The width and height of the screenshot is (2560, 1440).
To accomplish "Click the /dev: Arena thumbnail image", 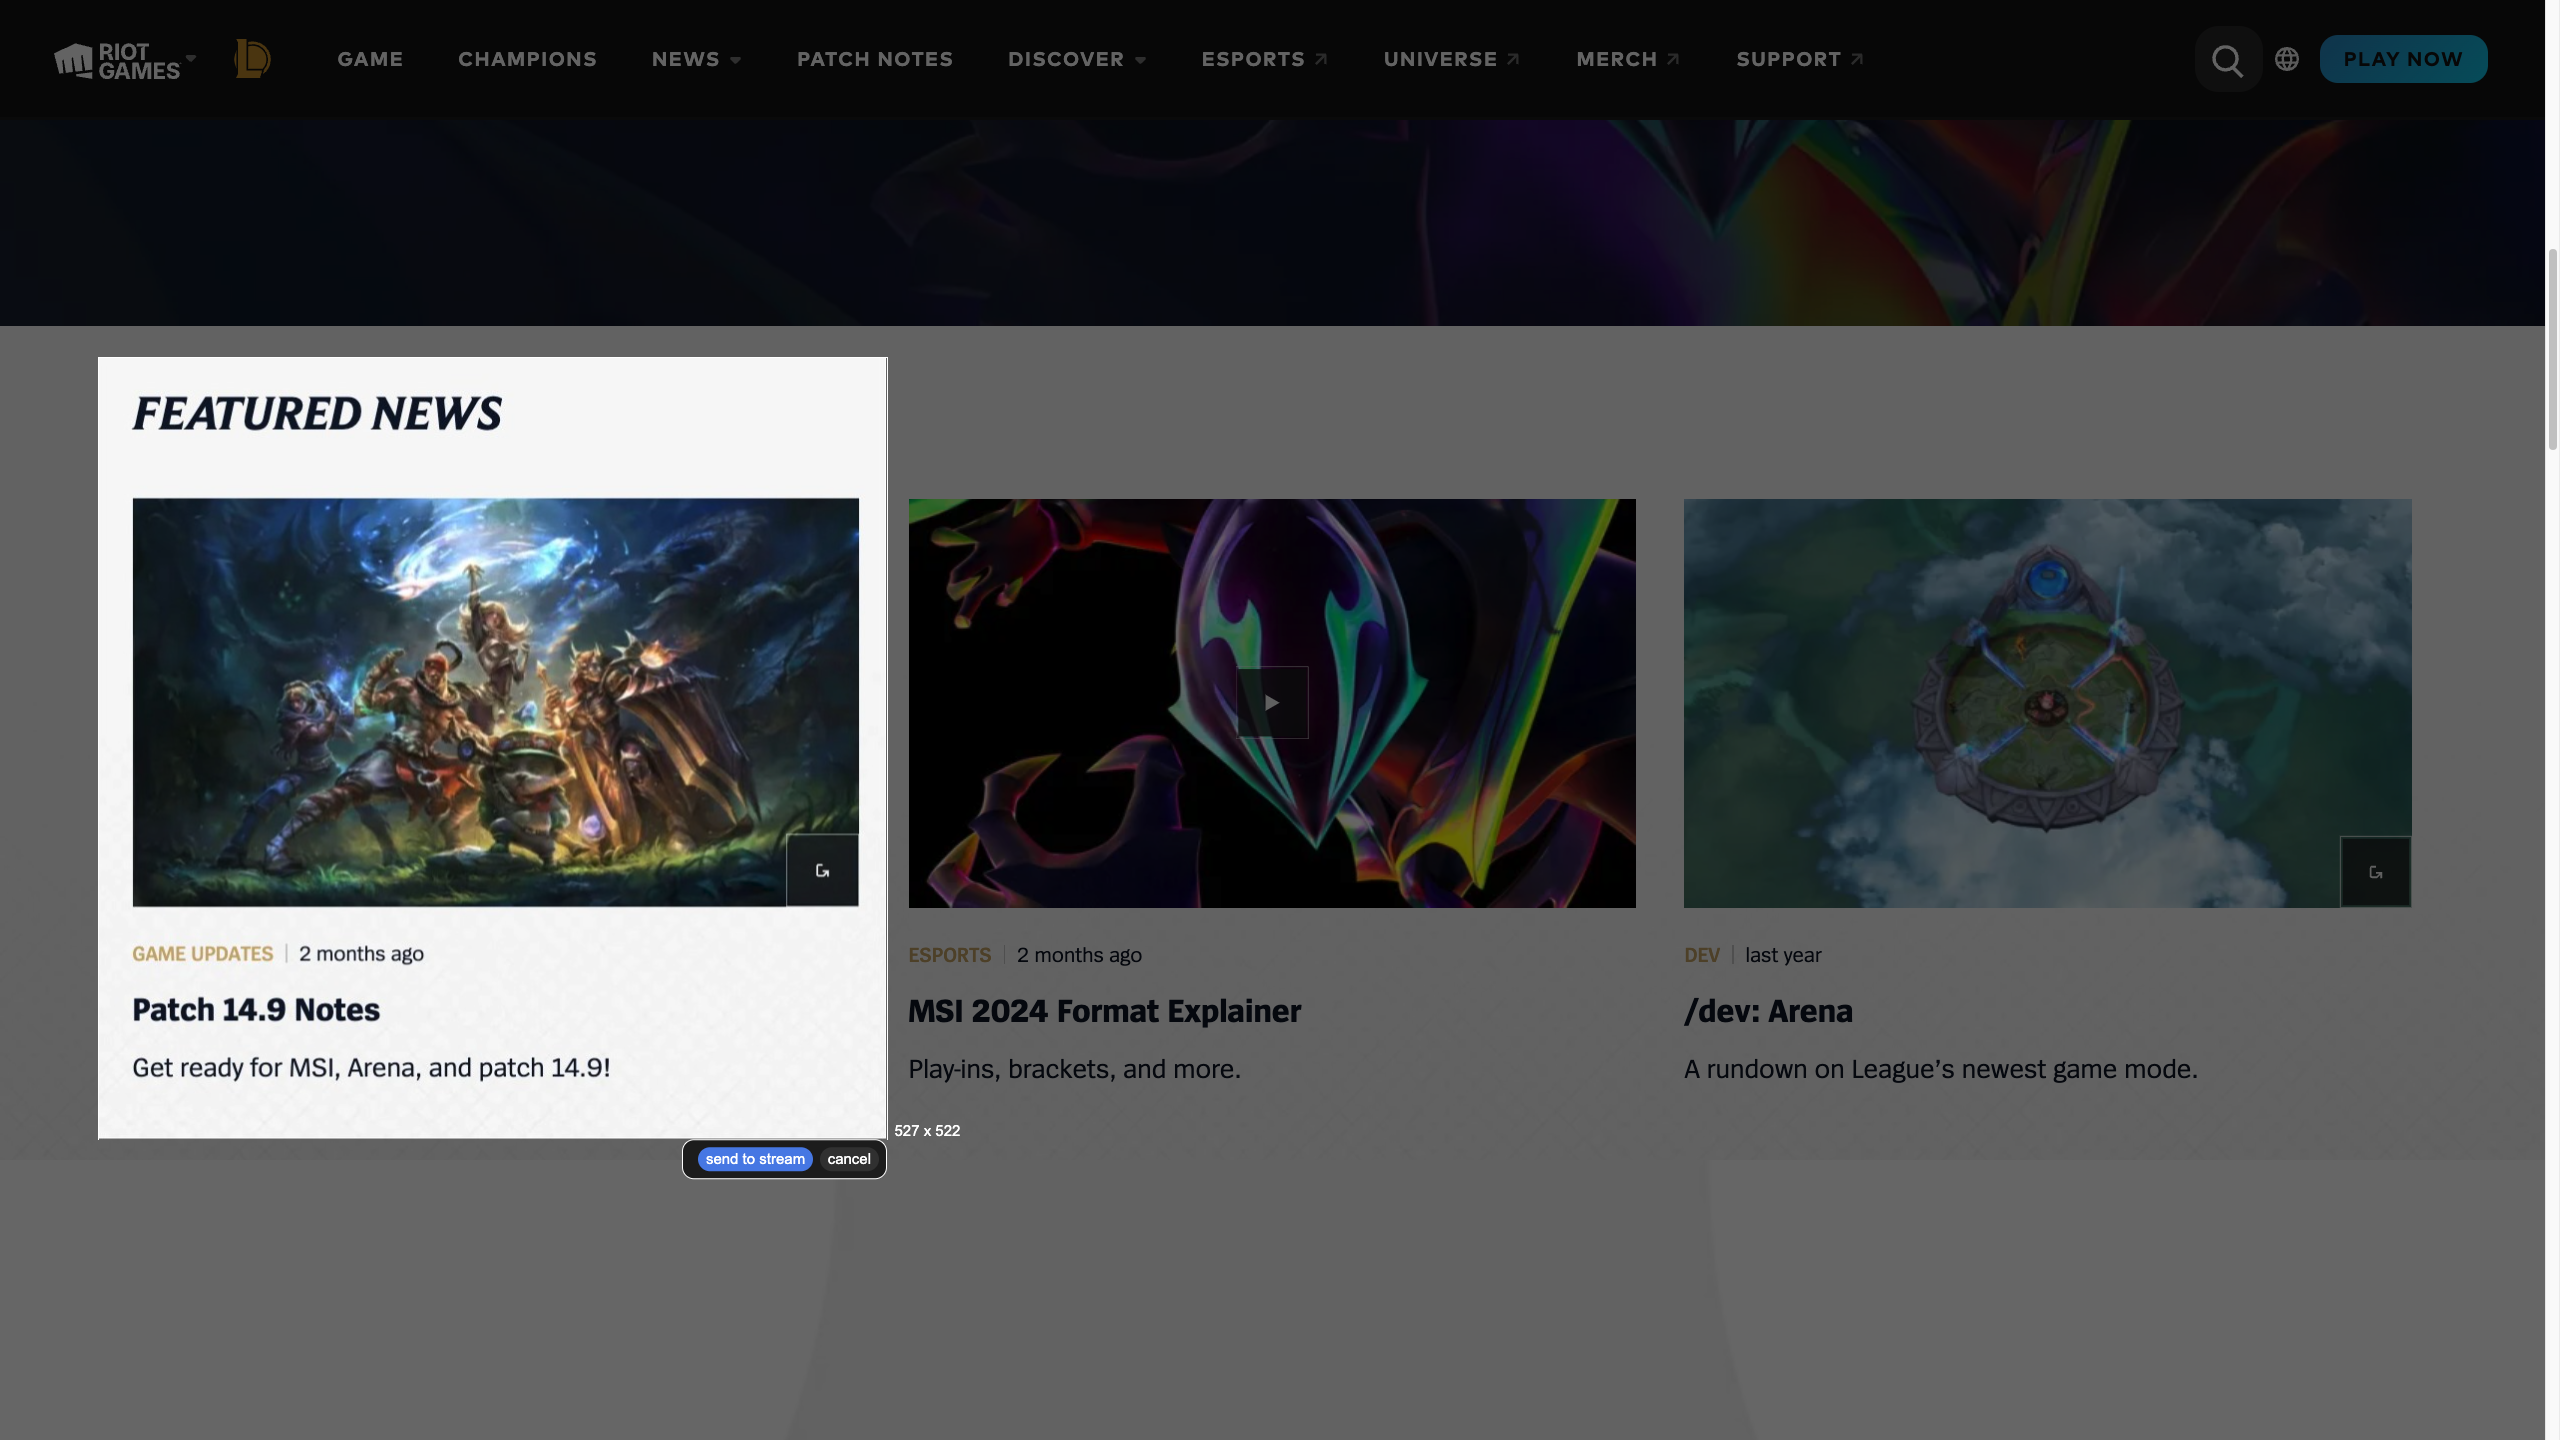I will 2046,702.
